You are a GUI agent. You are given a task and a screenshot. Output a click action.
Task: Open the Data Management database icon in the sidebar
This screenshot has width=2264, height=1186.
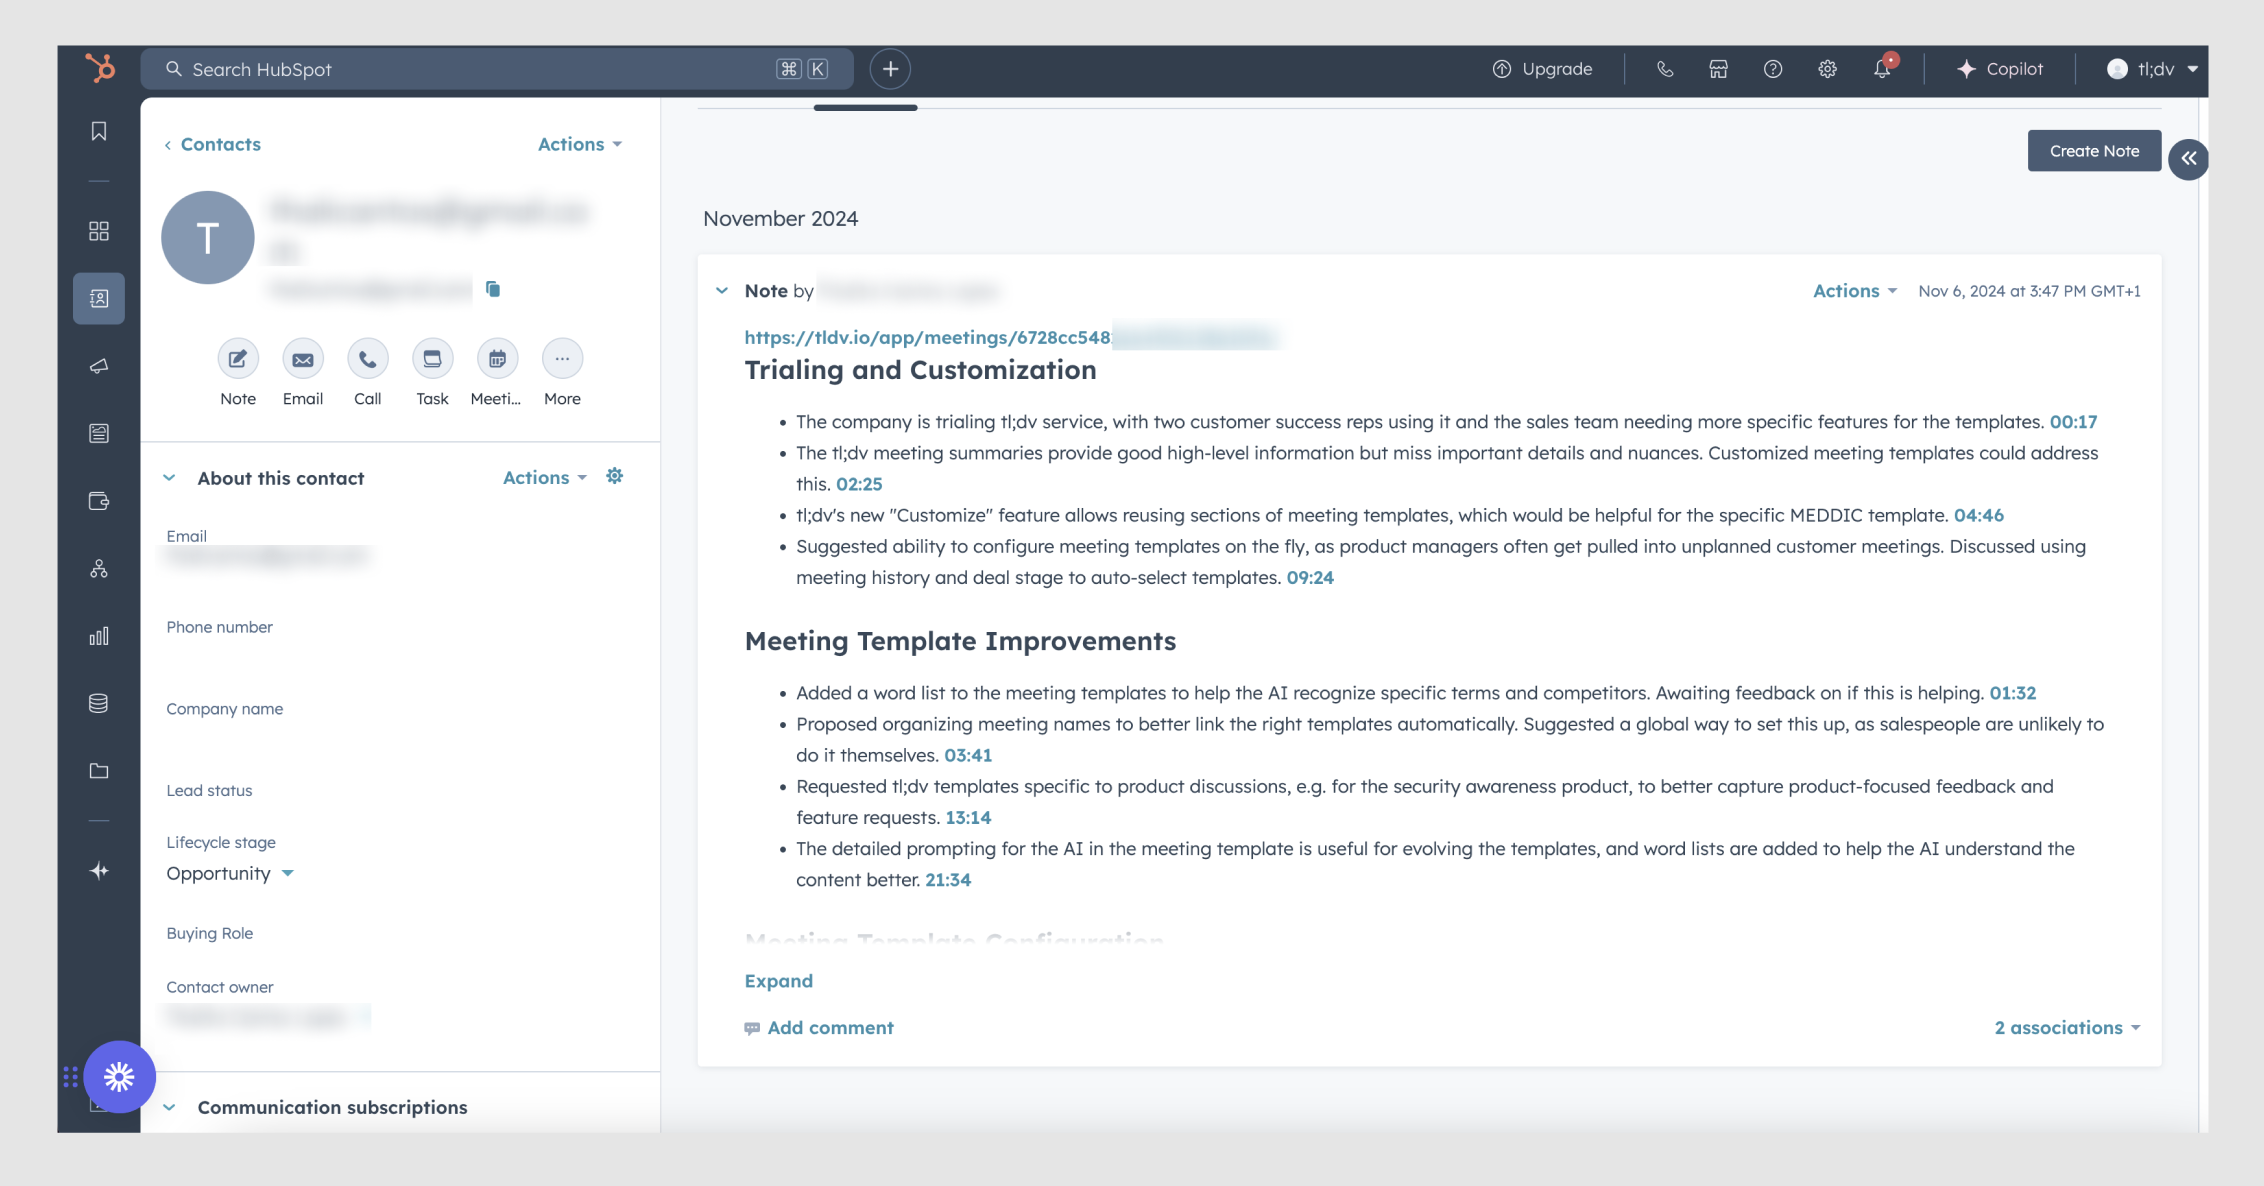click(x=99, y=703)
